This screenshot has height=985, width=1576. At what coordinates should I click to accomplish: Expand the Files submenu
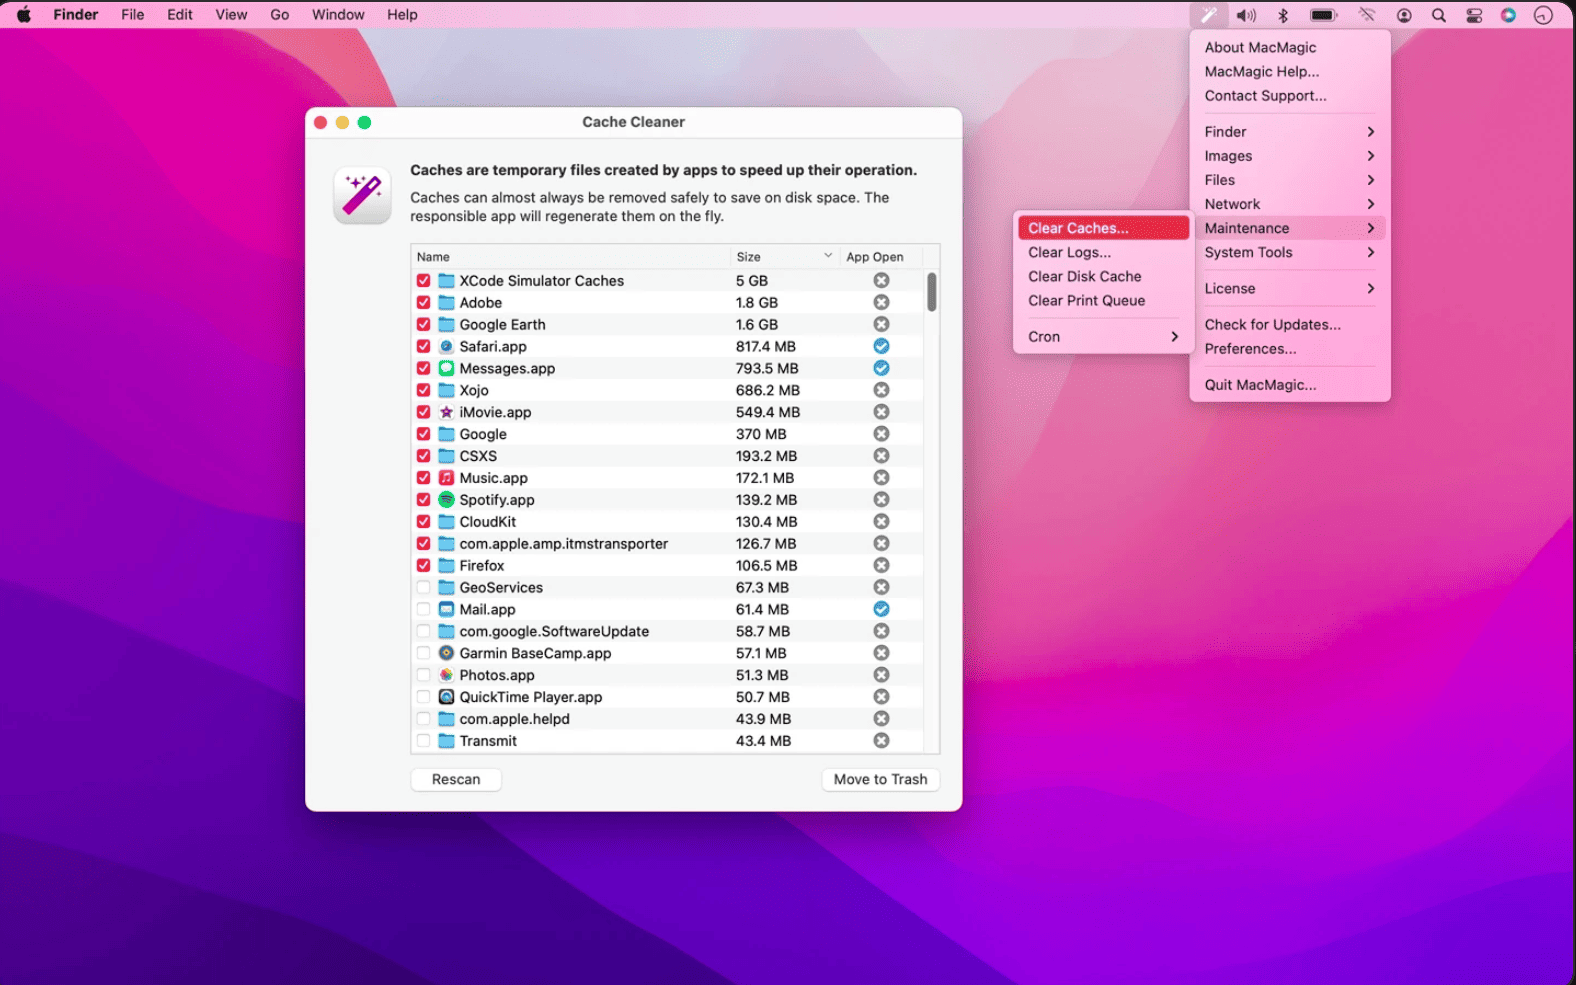(x=1290, y=180)
